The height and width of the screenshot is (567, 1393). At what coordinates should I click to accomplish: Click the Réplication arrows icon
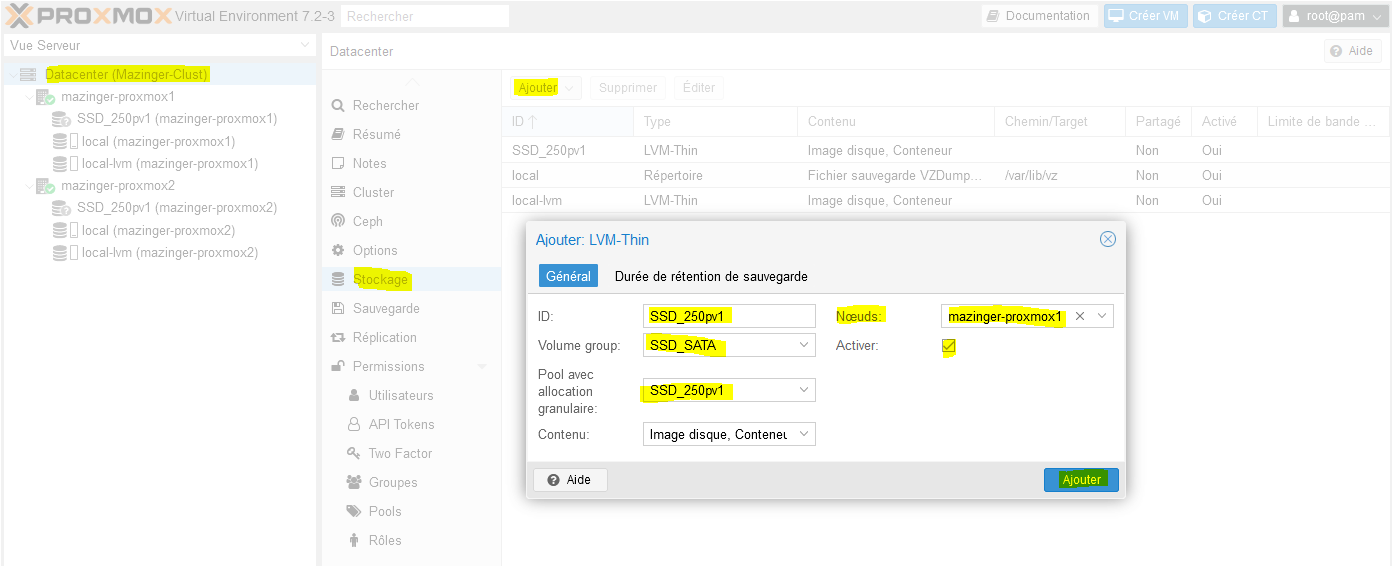(338, 337)
